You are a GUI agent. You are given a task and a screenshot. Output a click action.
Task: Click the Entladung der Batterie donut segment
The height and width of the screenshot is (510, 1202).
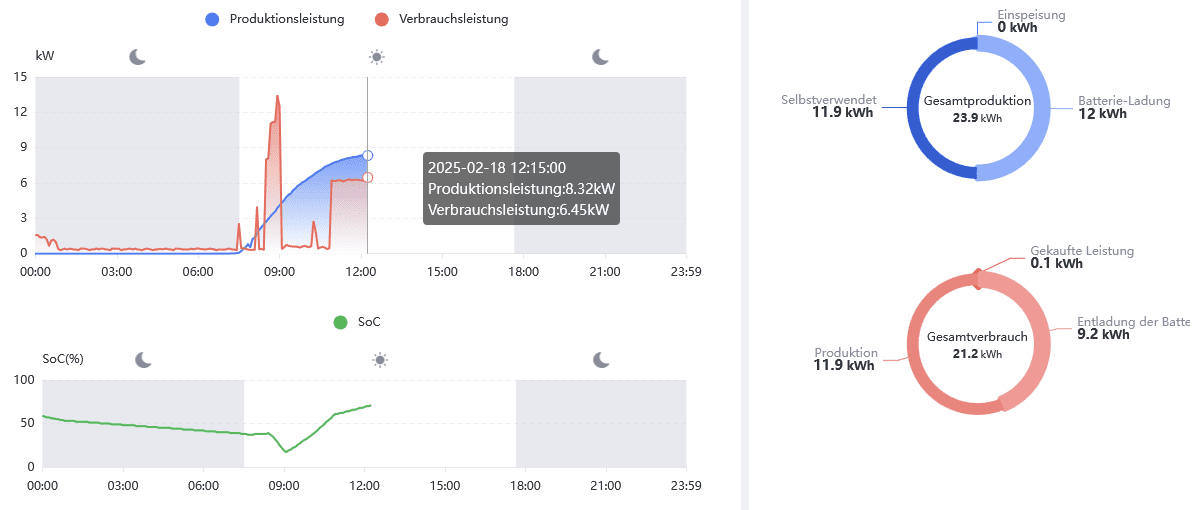click(x=1035, y=340)
